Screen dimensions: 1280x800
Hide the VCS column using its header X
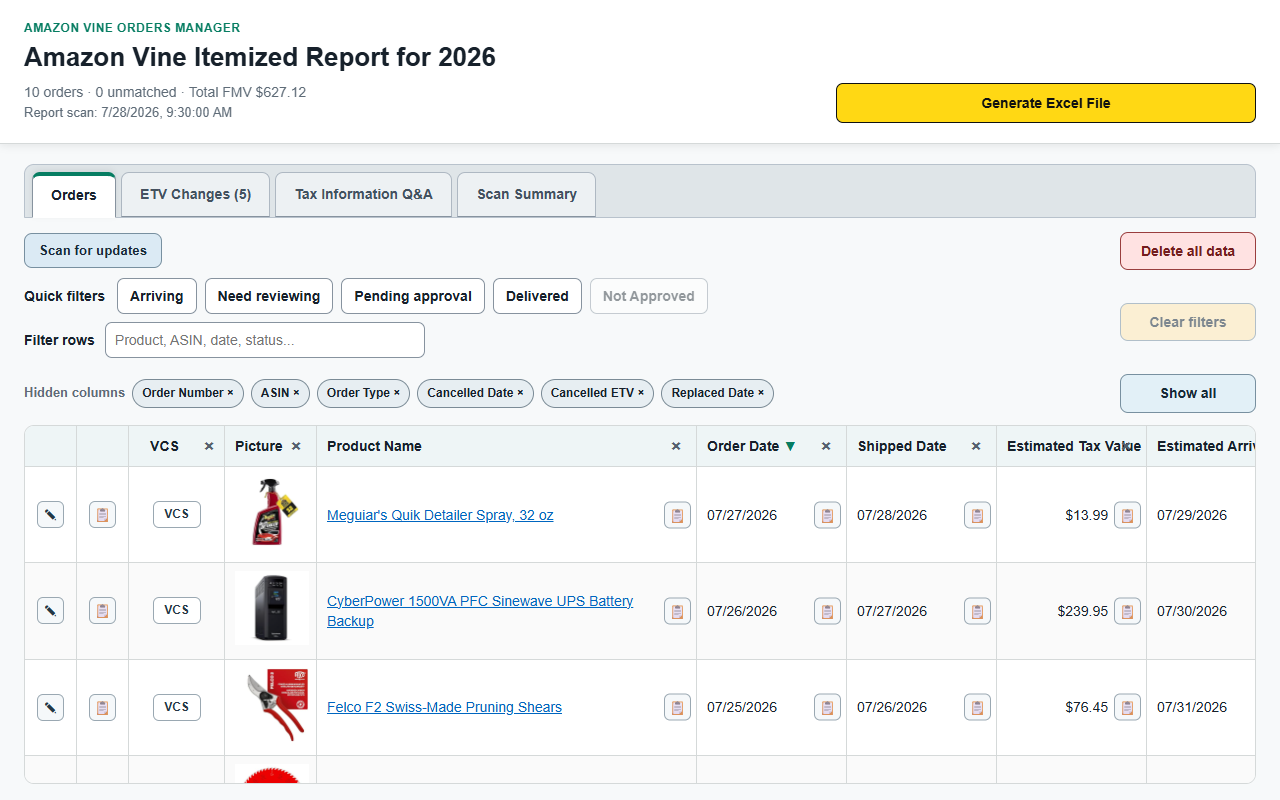click(209, 446)
